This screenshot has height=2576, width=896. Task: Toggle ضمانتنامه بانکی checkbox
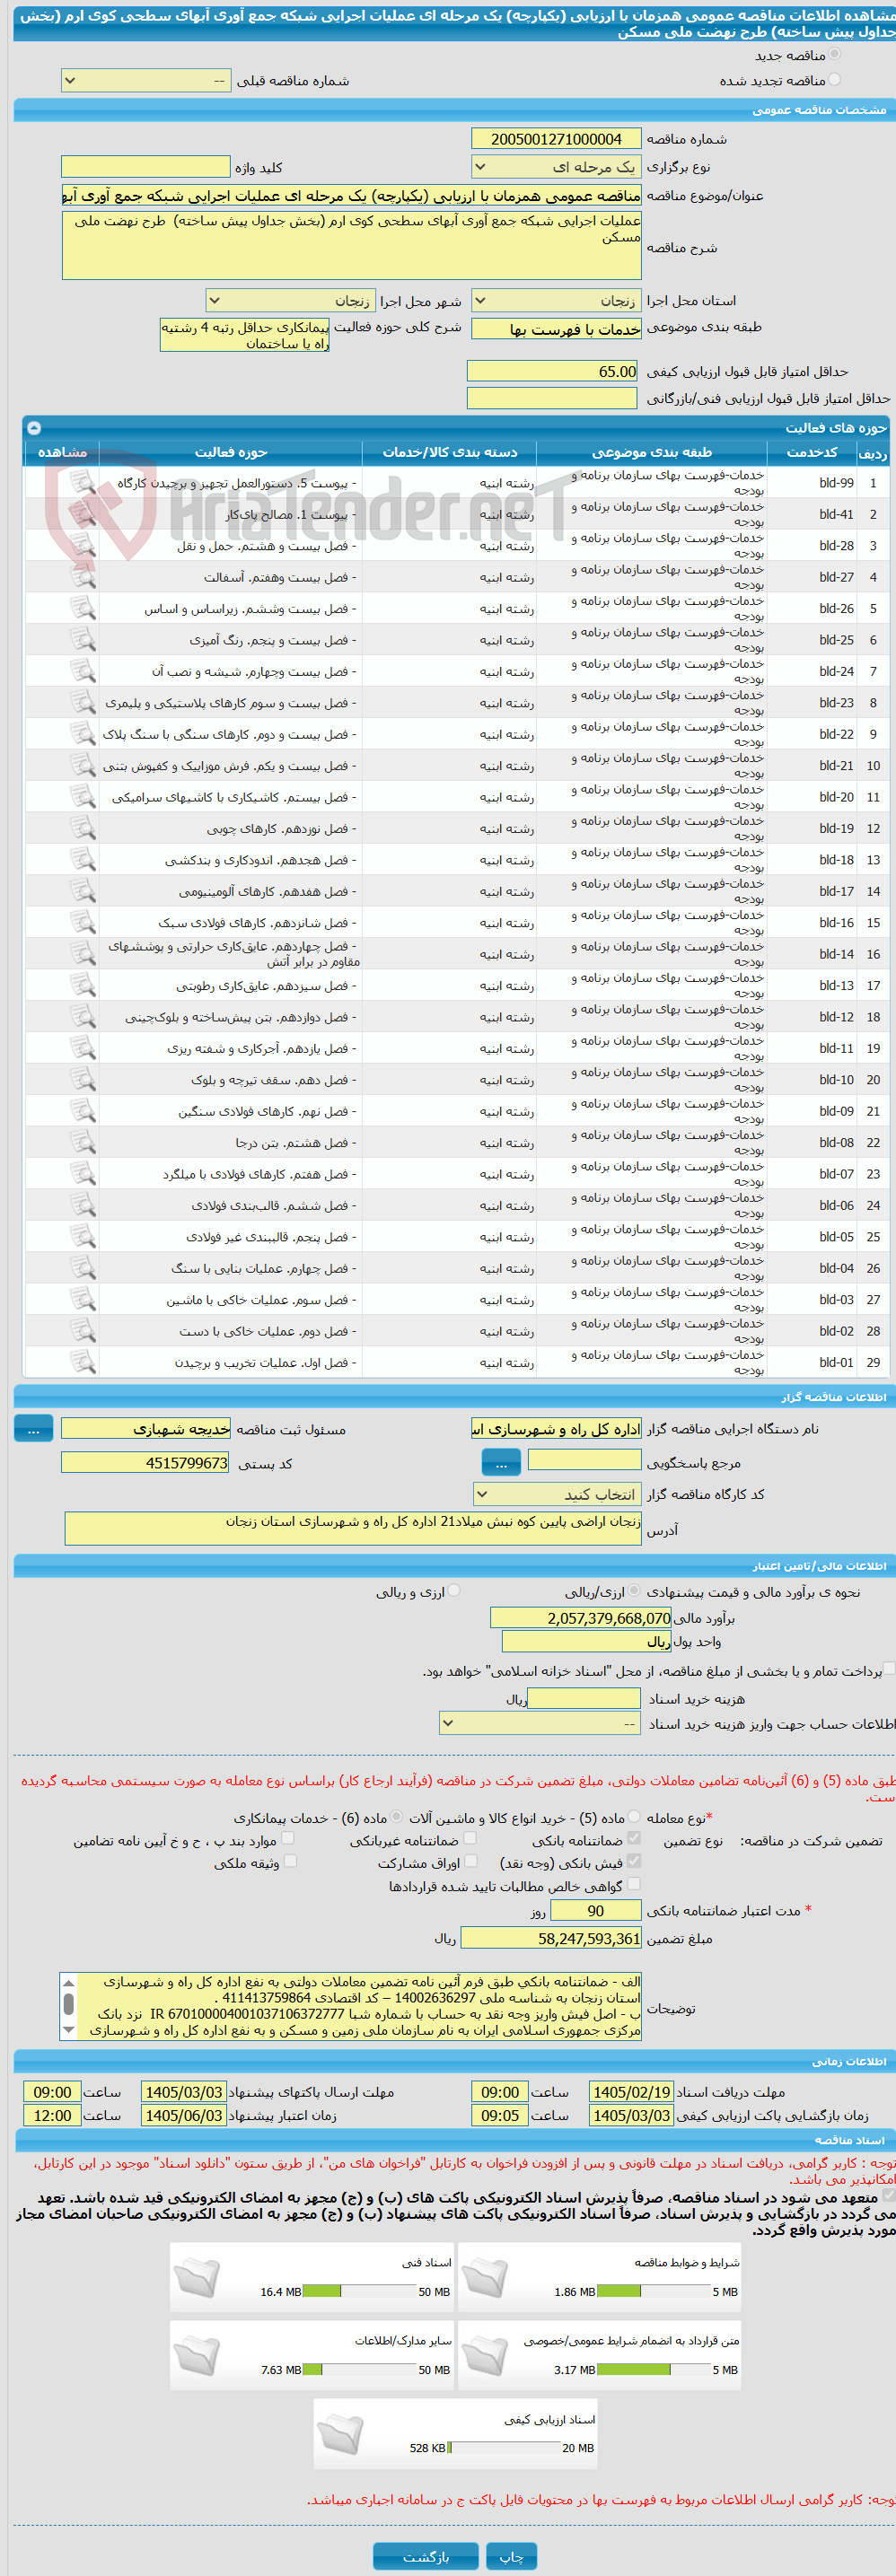pos(634,1839)
